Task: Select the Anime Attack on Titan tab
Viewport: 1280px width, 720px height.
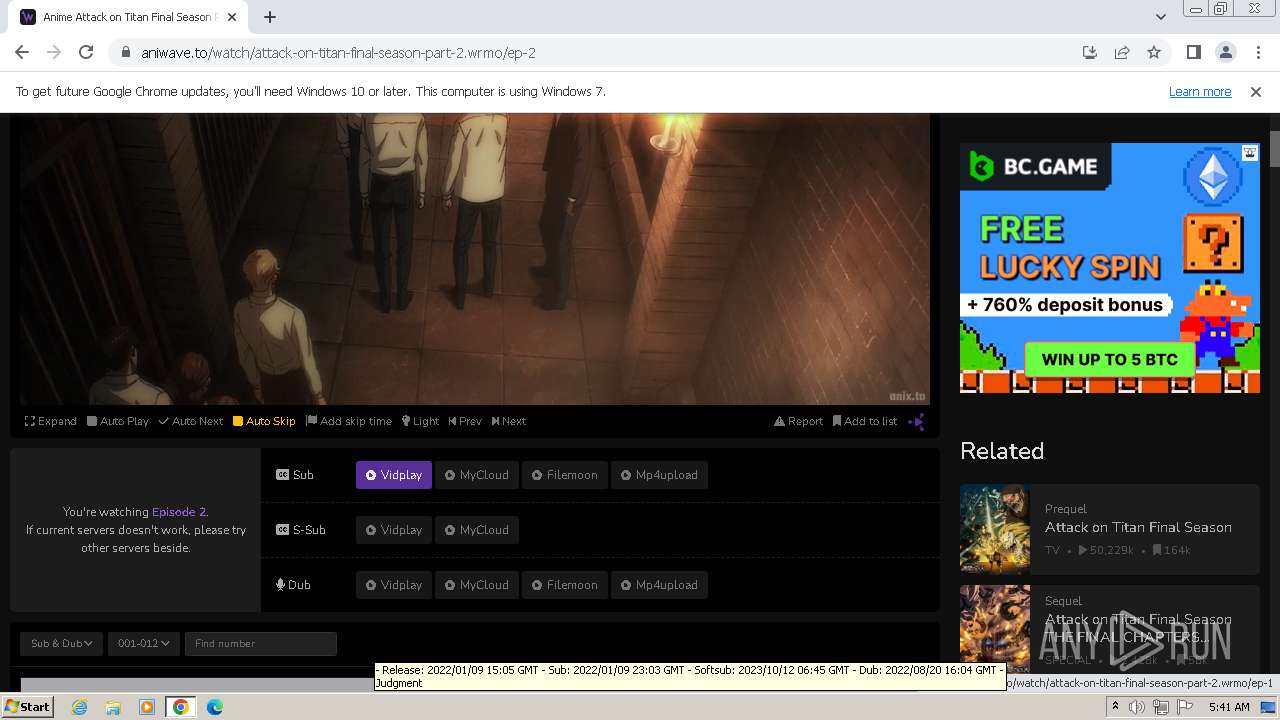Action: tap(130, 17)
